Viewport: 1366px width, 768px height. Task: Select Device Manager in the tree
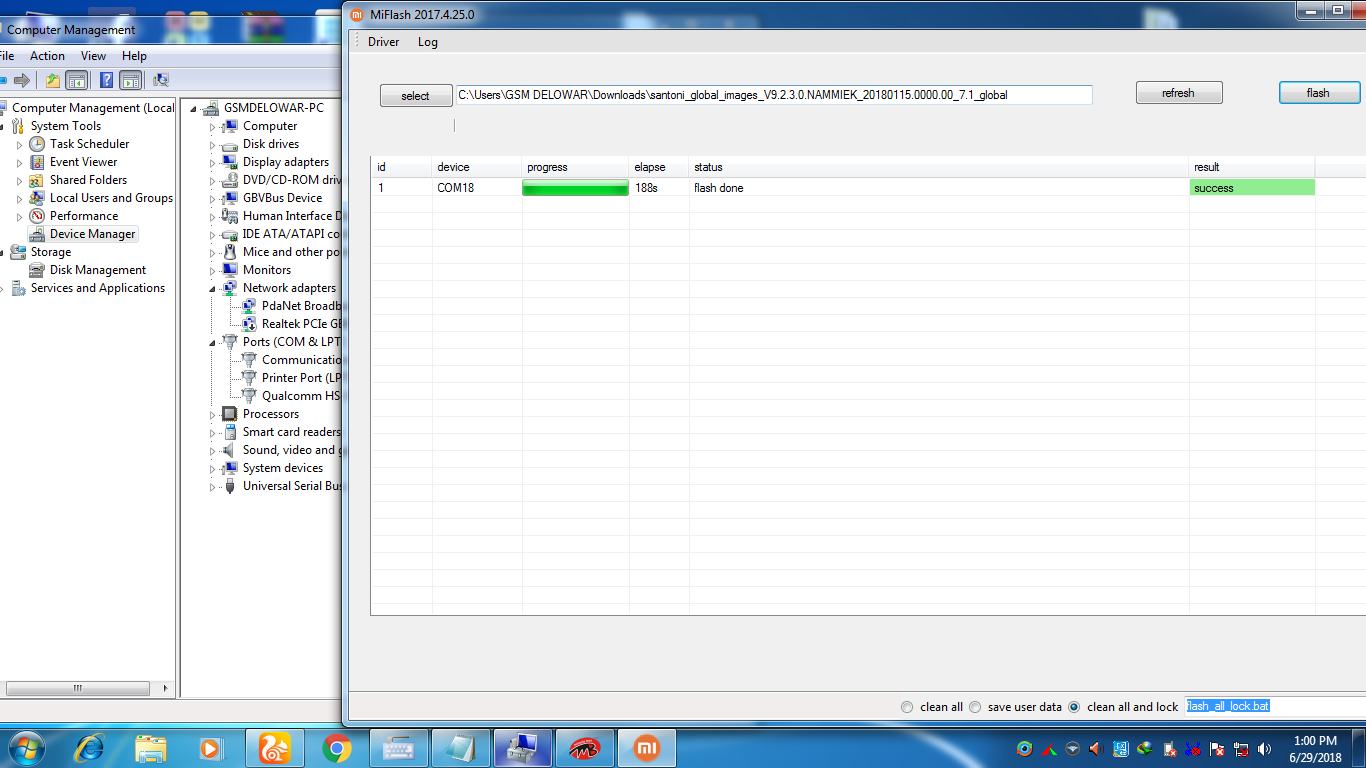(x=92, y=234)
